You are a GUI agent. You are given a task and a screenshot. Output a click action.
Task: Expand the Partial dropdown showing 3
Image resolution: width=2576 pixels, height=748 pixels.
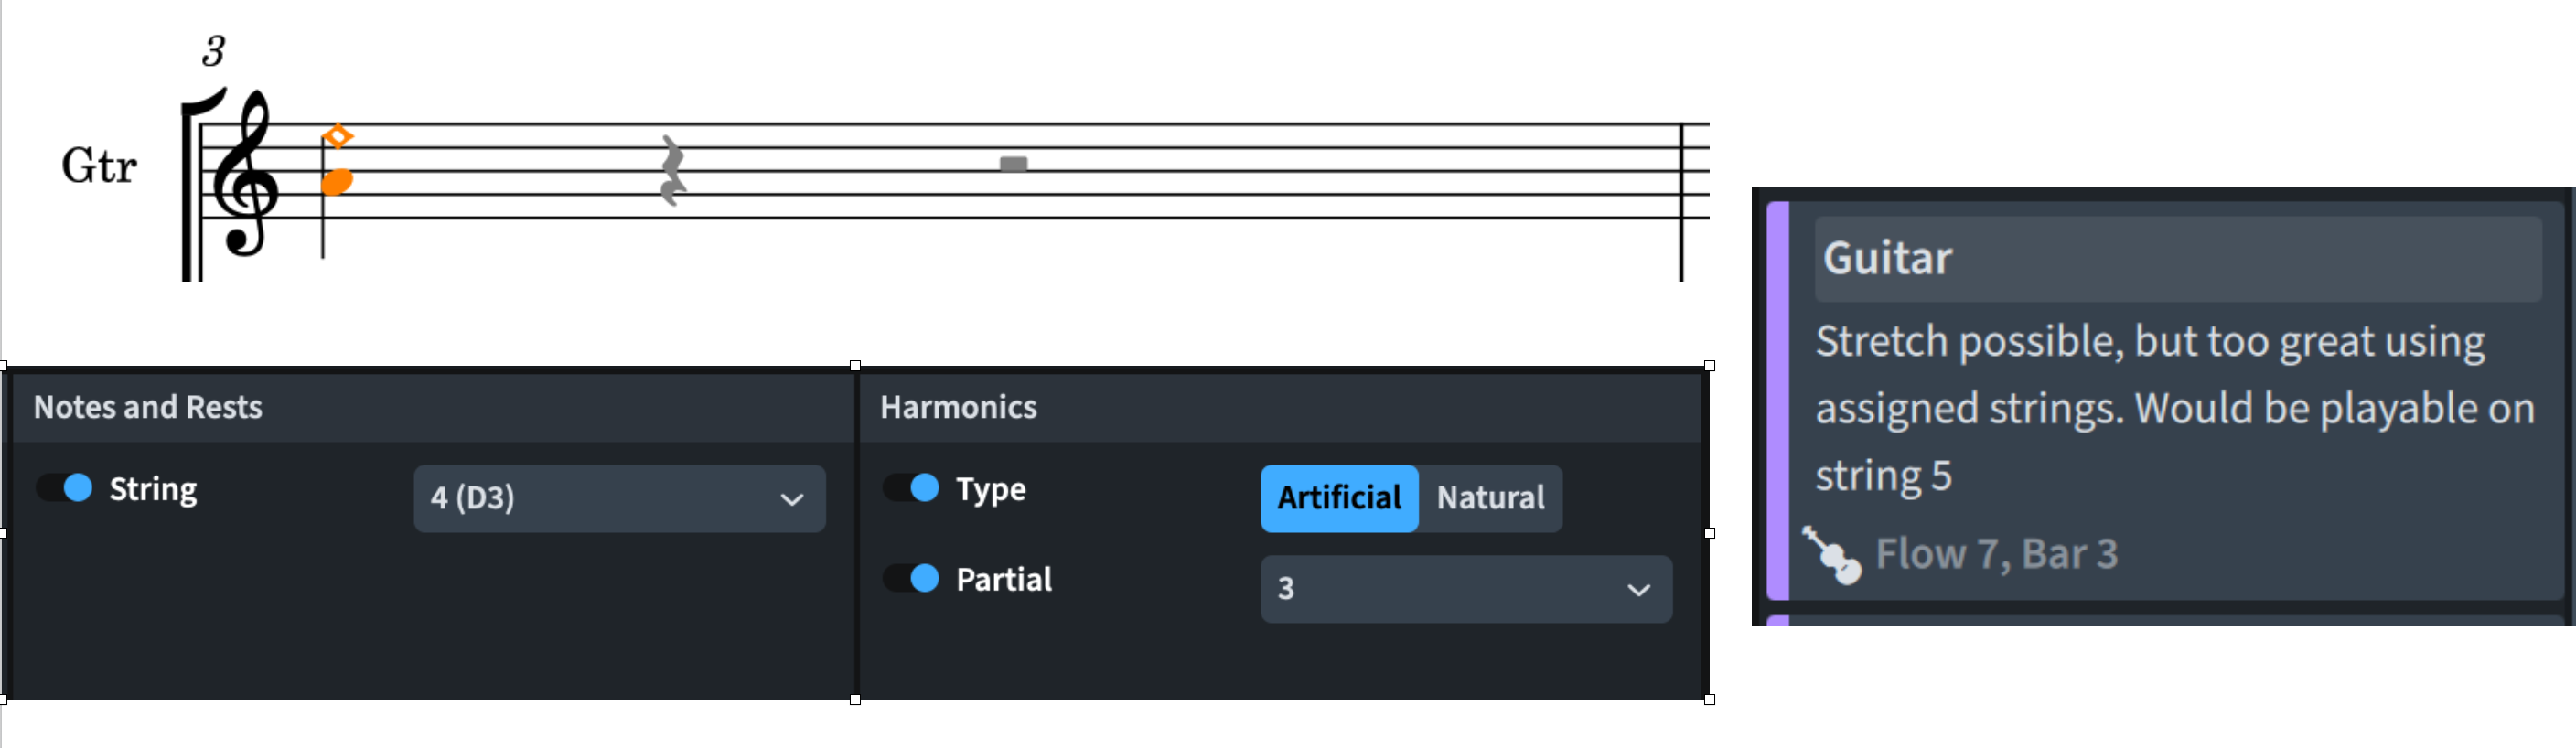[x=1465, y=589]
